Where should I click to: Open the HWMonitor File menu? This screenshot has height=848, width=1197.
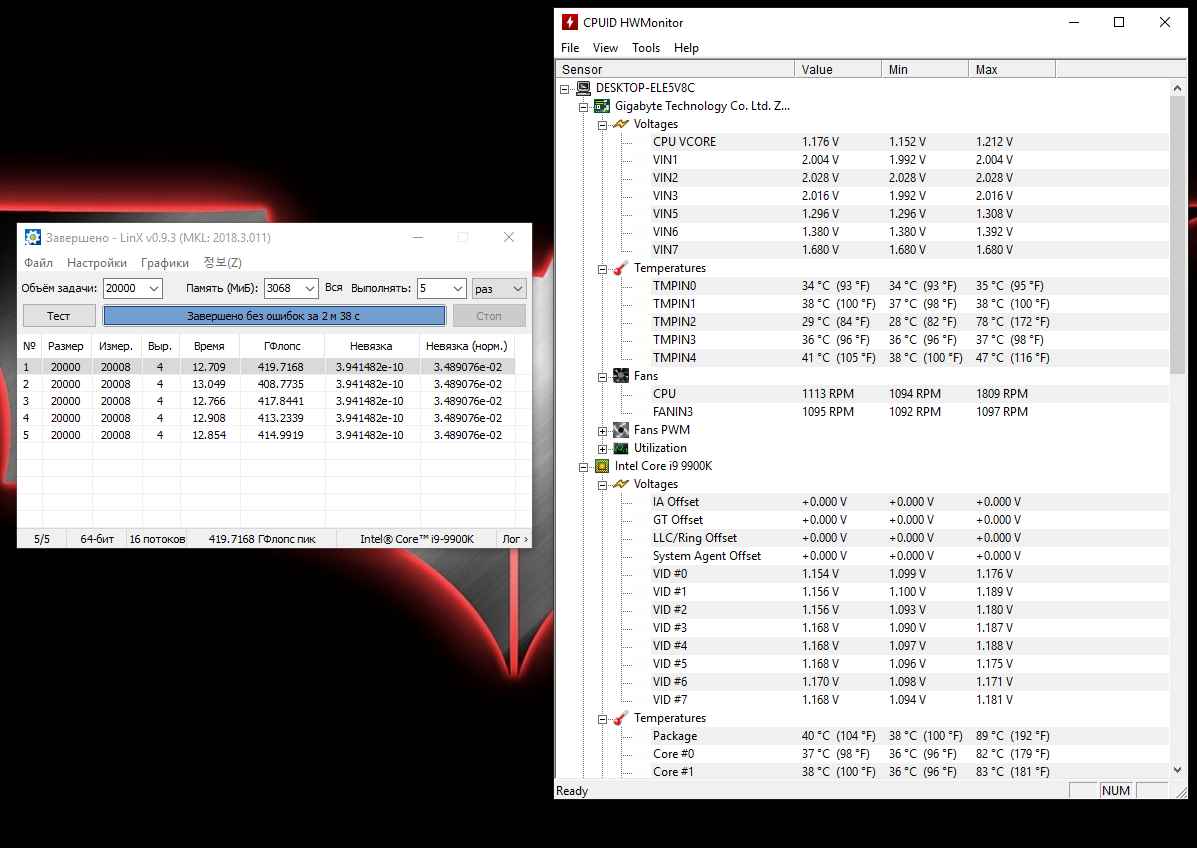570,47
